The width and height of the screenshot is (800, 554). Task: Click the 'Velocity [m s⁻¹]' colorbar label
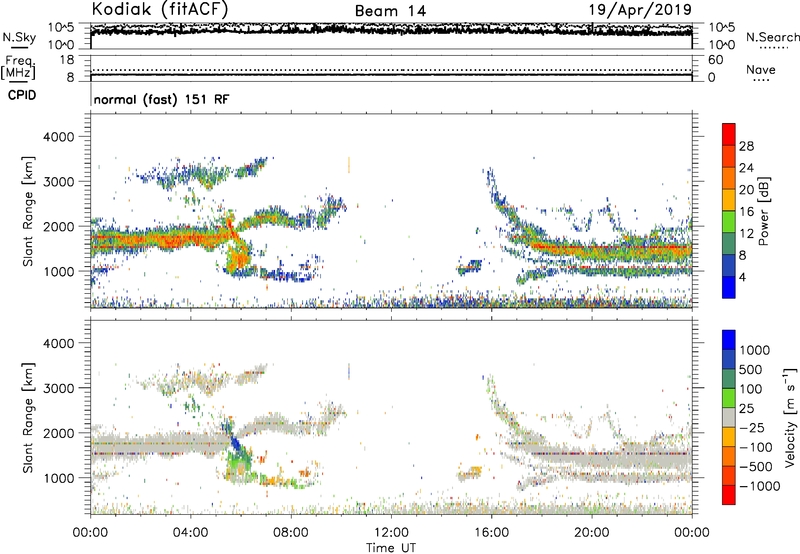790,417
